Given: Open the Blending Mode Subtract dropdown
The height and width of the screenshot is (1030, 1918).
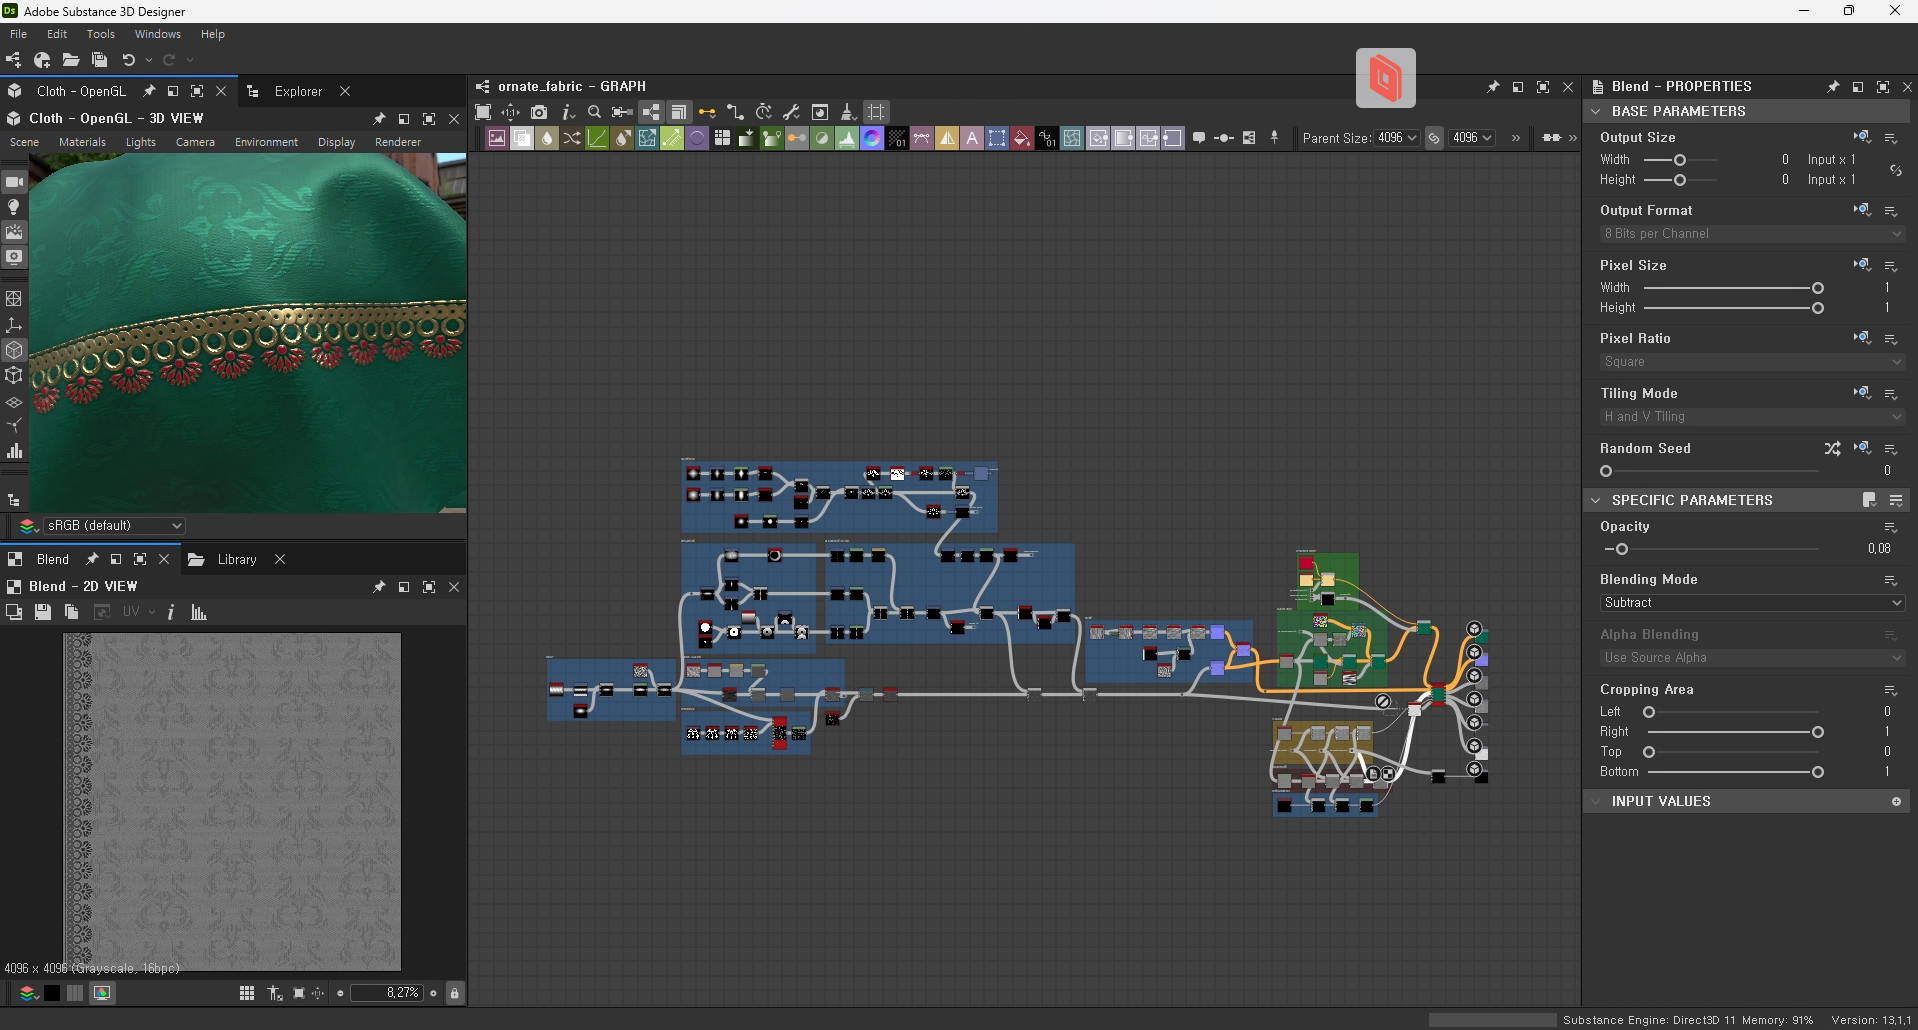Looking at the screenshot, I should point(1751,603).
